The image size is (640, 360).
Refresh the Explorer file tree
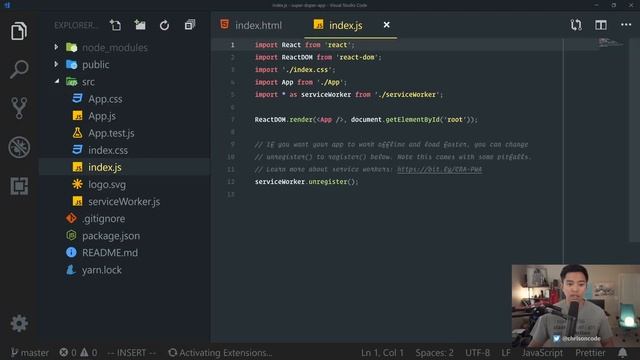(164, 25)
